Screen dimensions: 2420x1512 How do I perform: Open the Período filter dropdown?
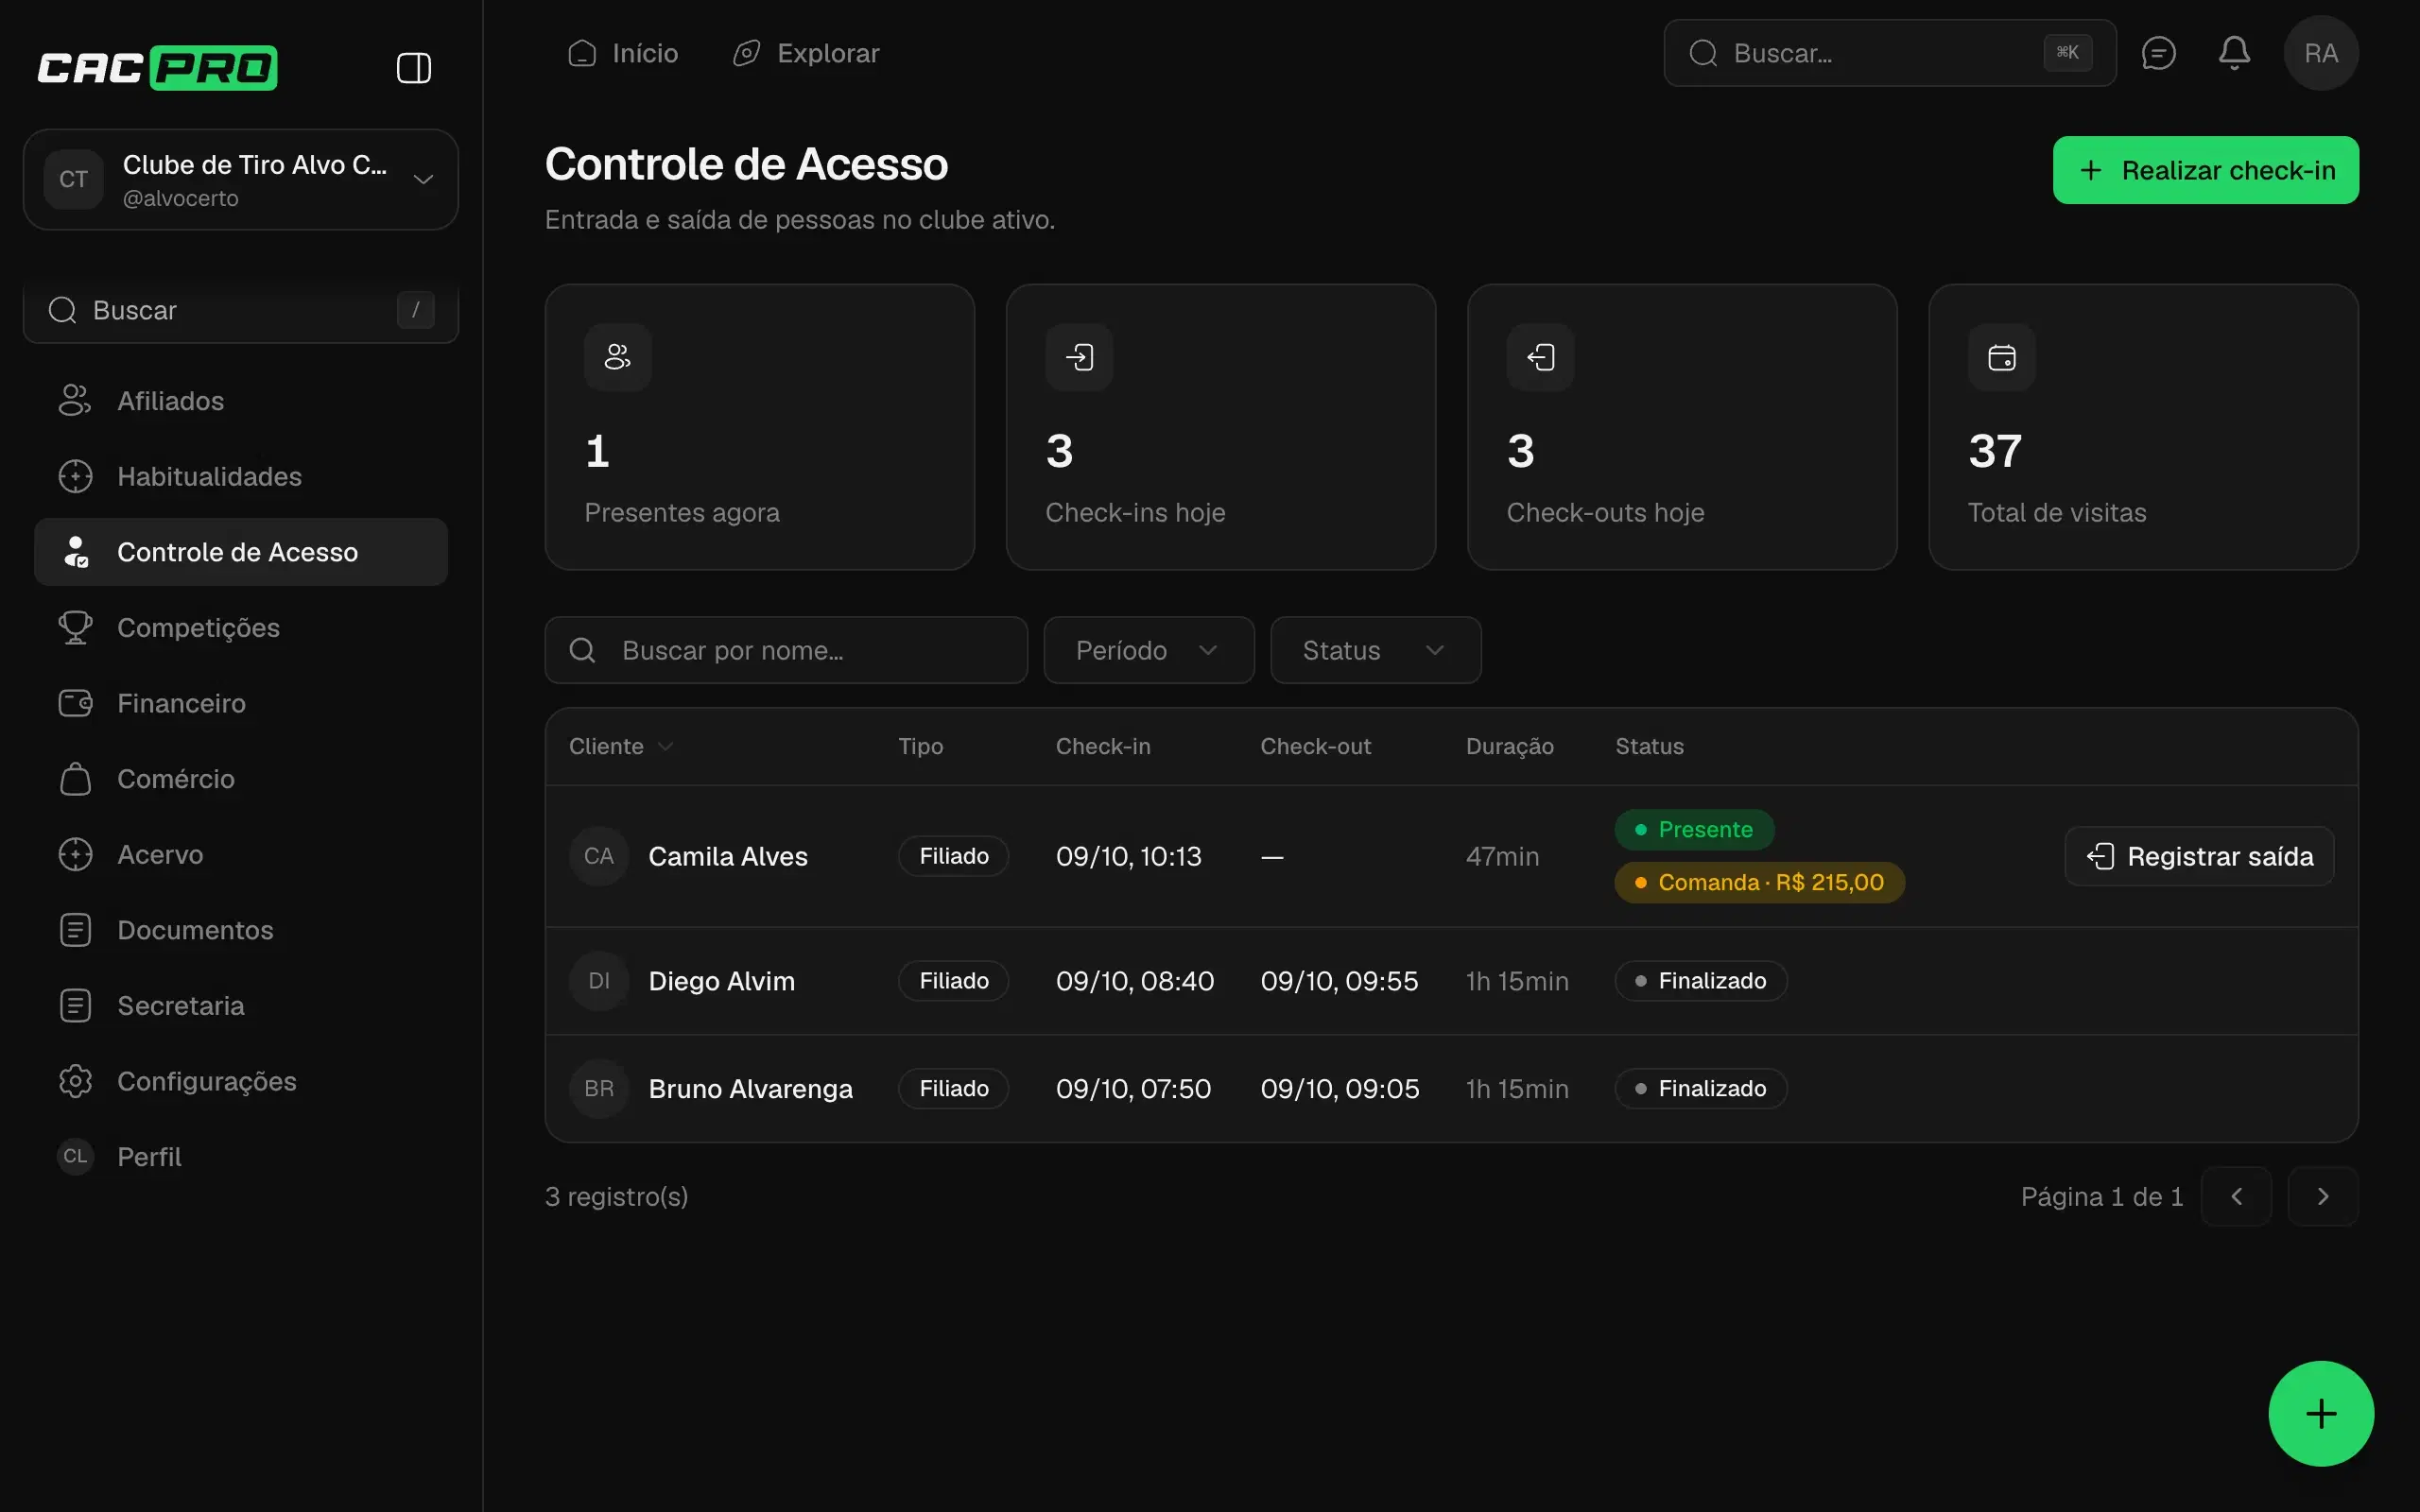(1149, 650)
